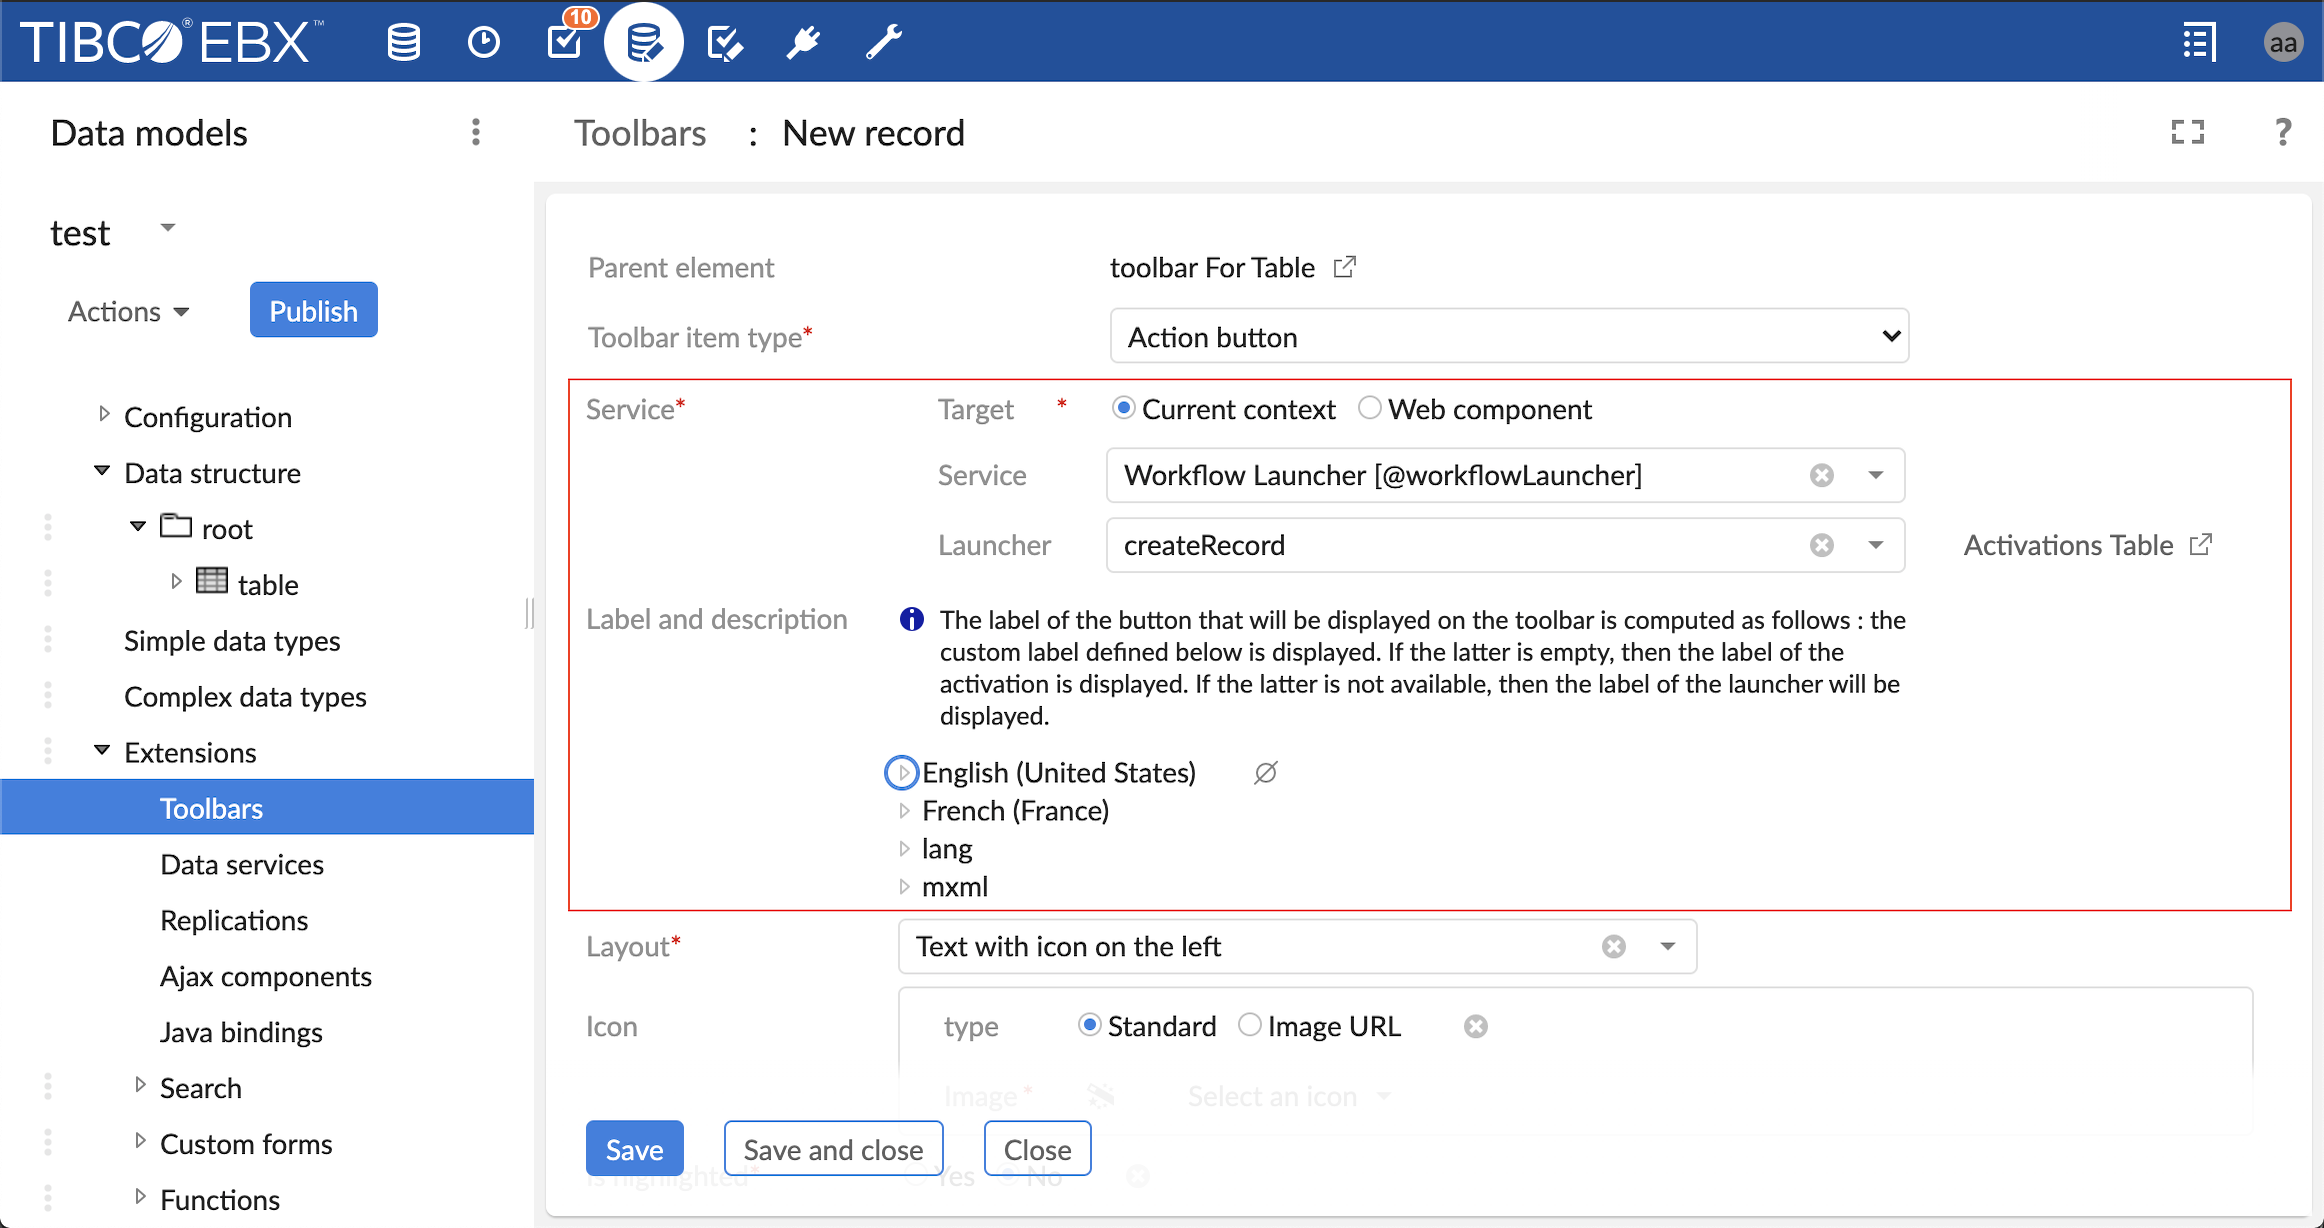Open the Administration wrench icon

883,42
